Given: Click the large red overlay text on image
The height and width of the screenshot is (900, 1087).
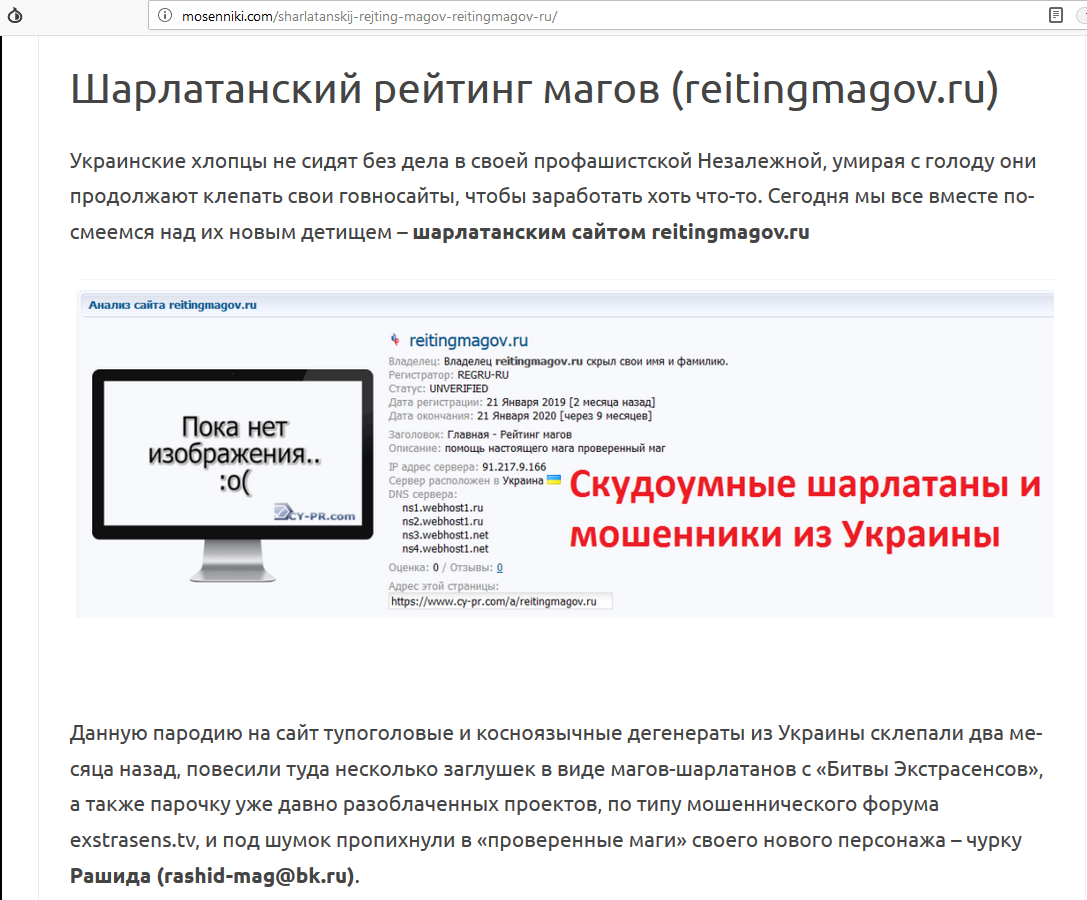Looking at the screenshot, I should click(805, 510).
